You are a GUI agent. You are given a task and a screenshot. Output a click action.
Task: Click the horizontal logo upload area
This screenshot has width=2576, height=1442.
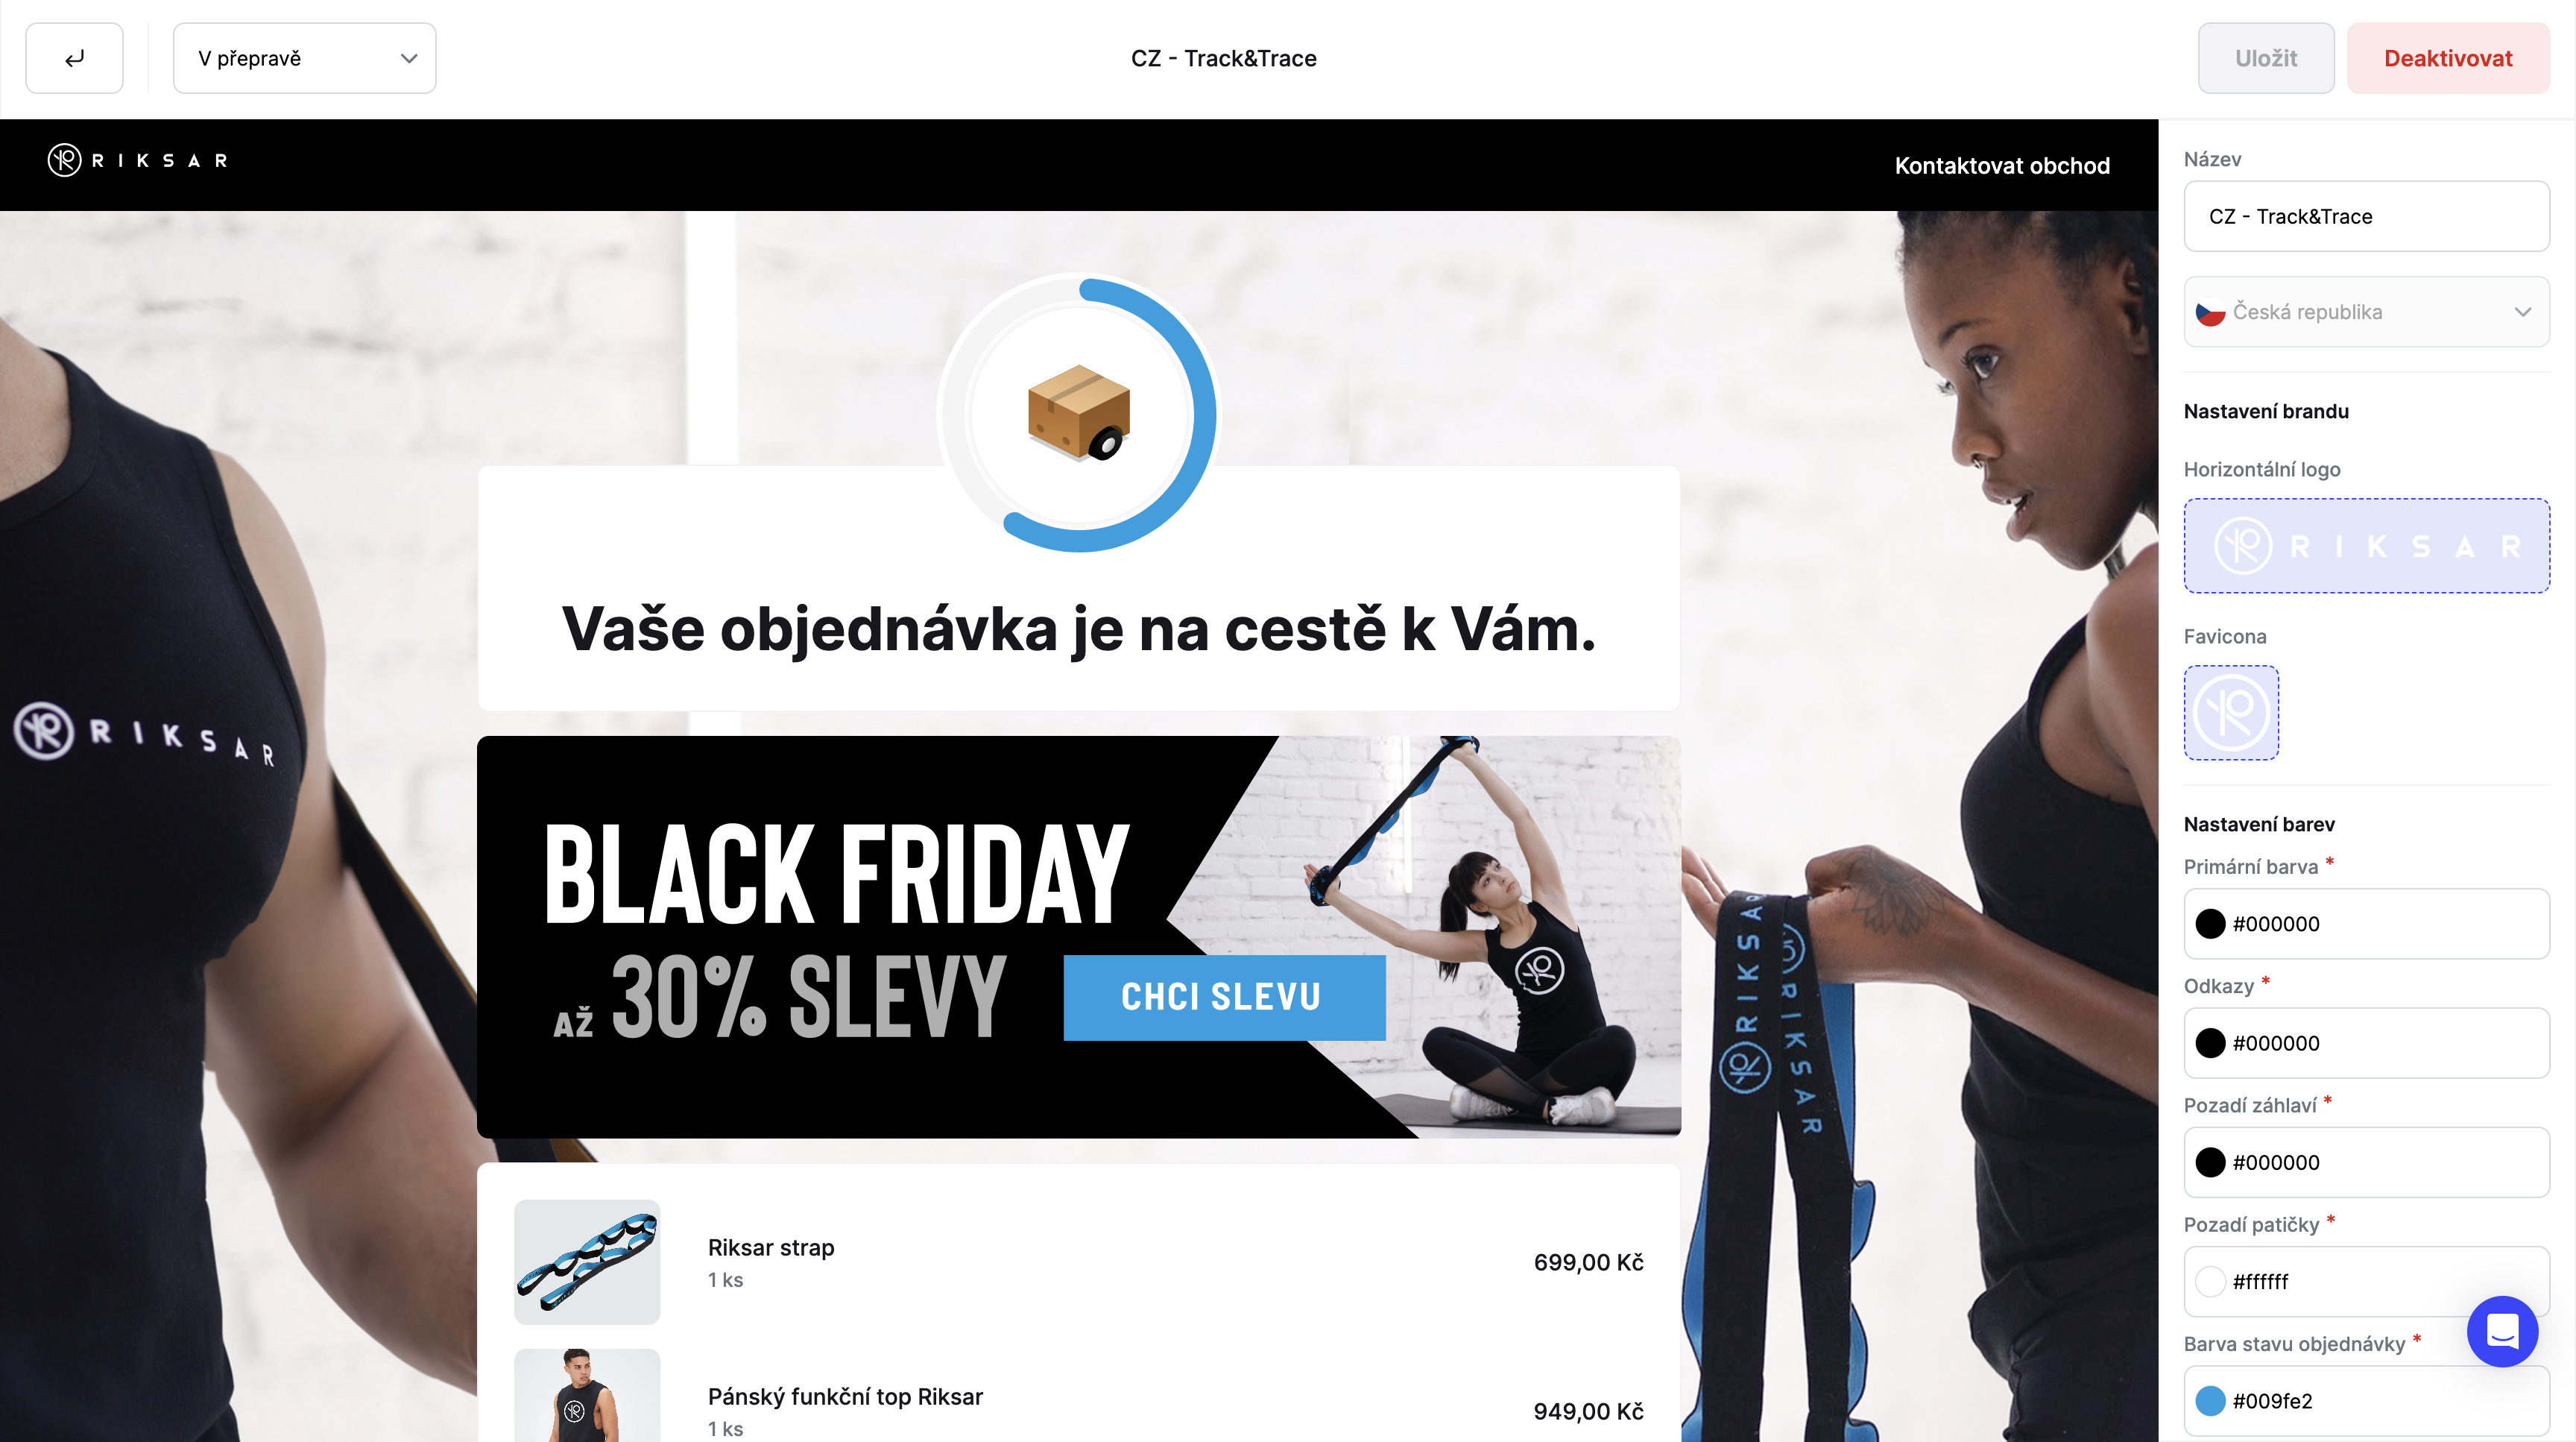click(x=2366, y=545)
